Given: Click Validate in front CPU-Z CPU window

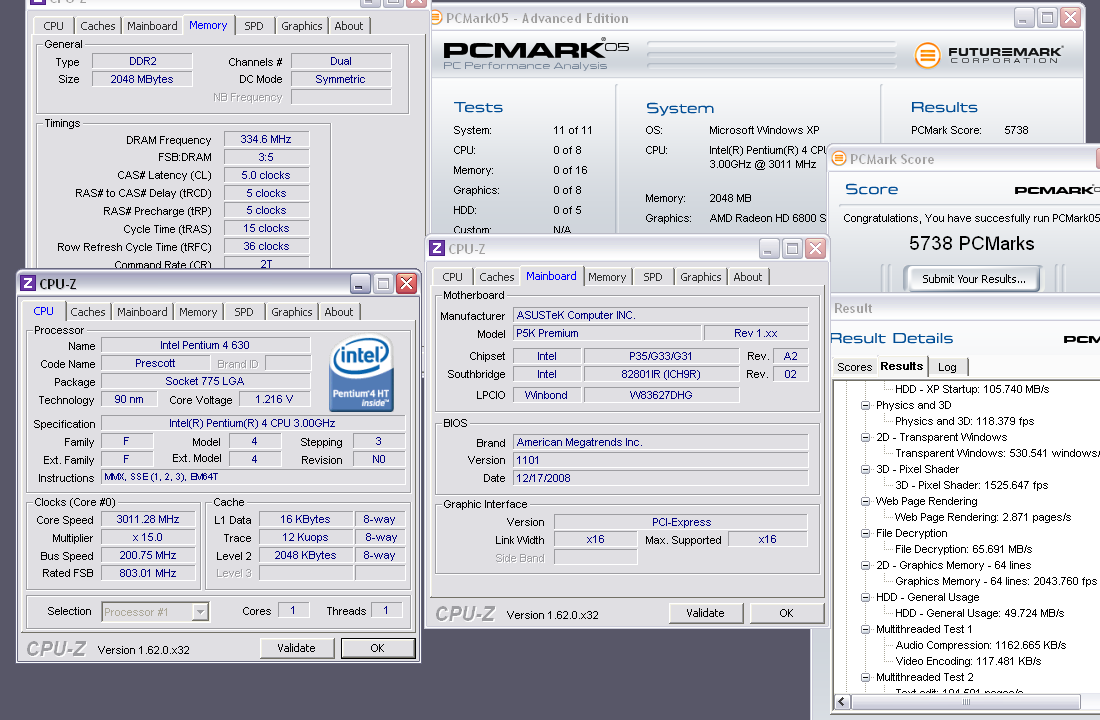Looking at the screenshot, I should click(296, 648).
